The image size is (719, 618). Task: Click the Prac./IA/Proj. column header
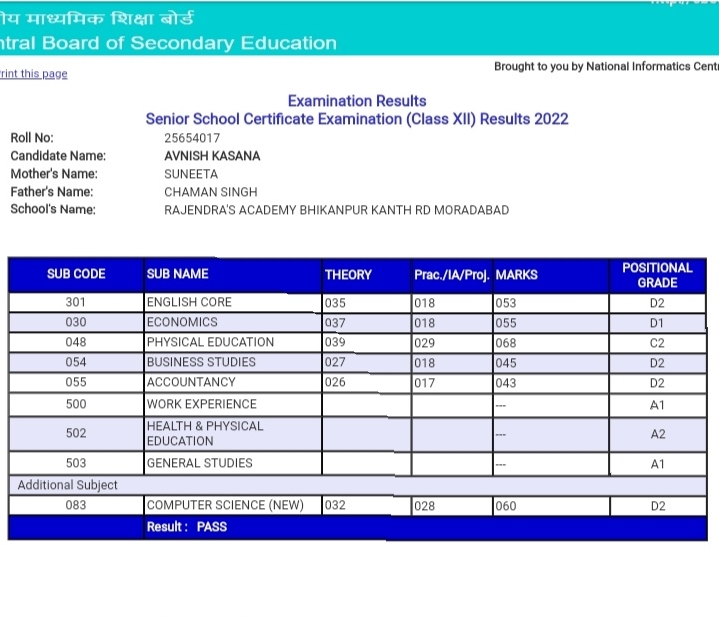[x=452, y=275]
